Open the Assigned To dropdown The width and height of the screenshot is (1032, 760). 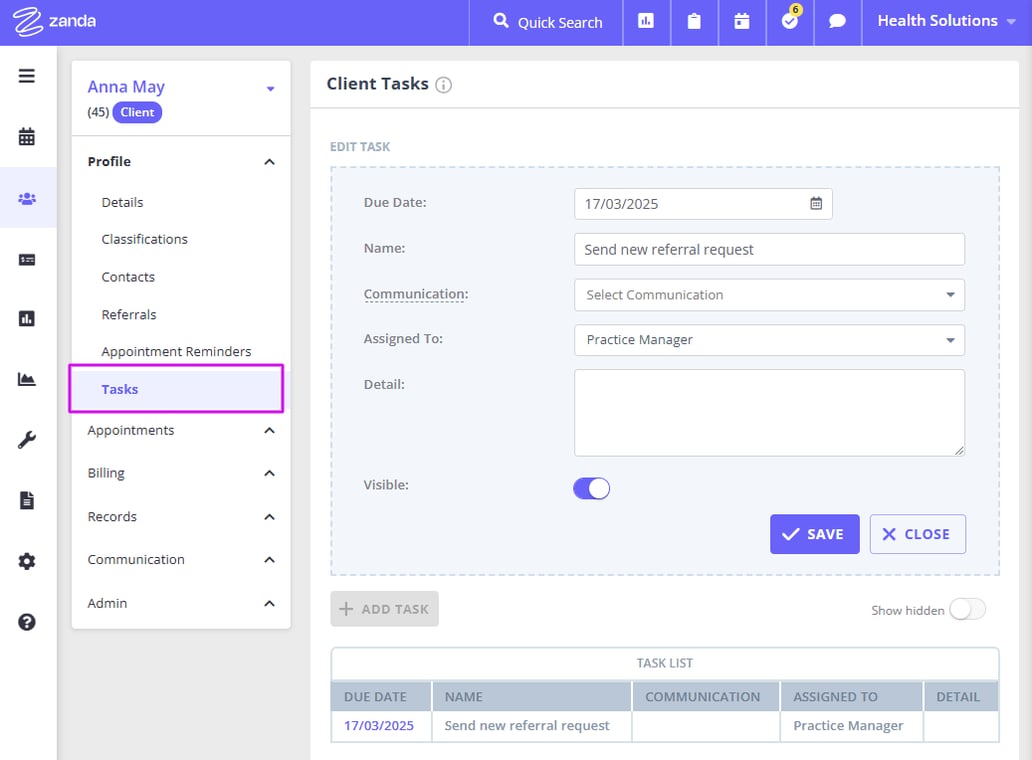coord(768,340)
